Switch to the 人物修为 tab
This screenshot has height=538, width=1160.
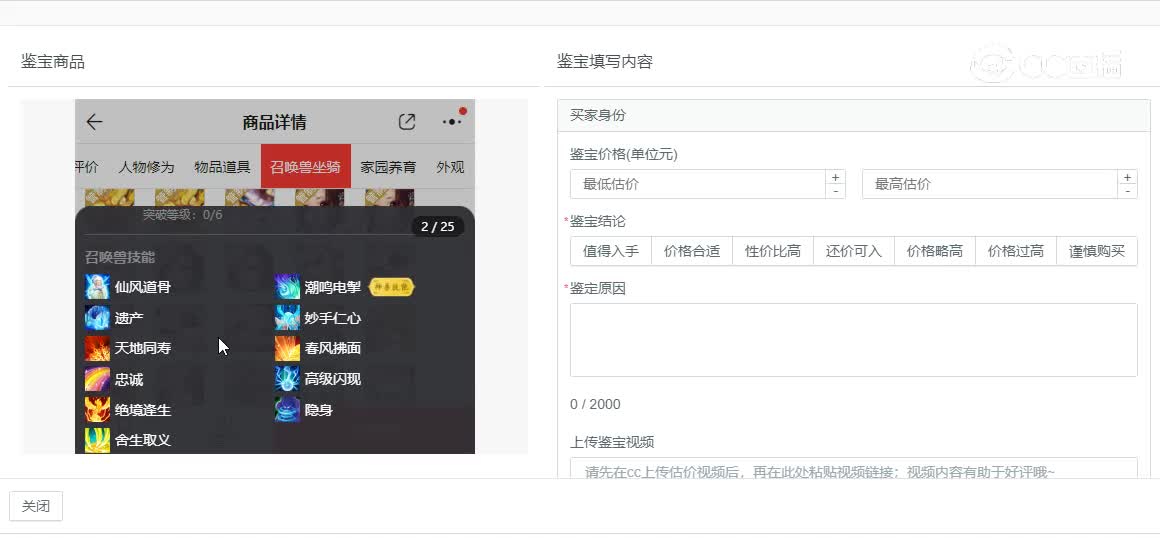(146, 167)
